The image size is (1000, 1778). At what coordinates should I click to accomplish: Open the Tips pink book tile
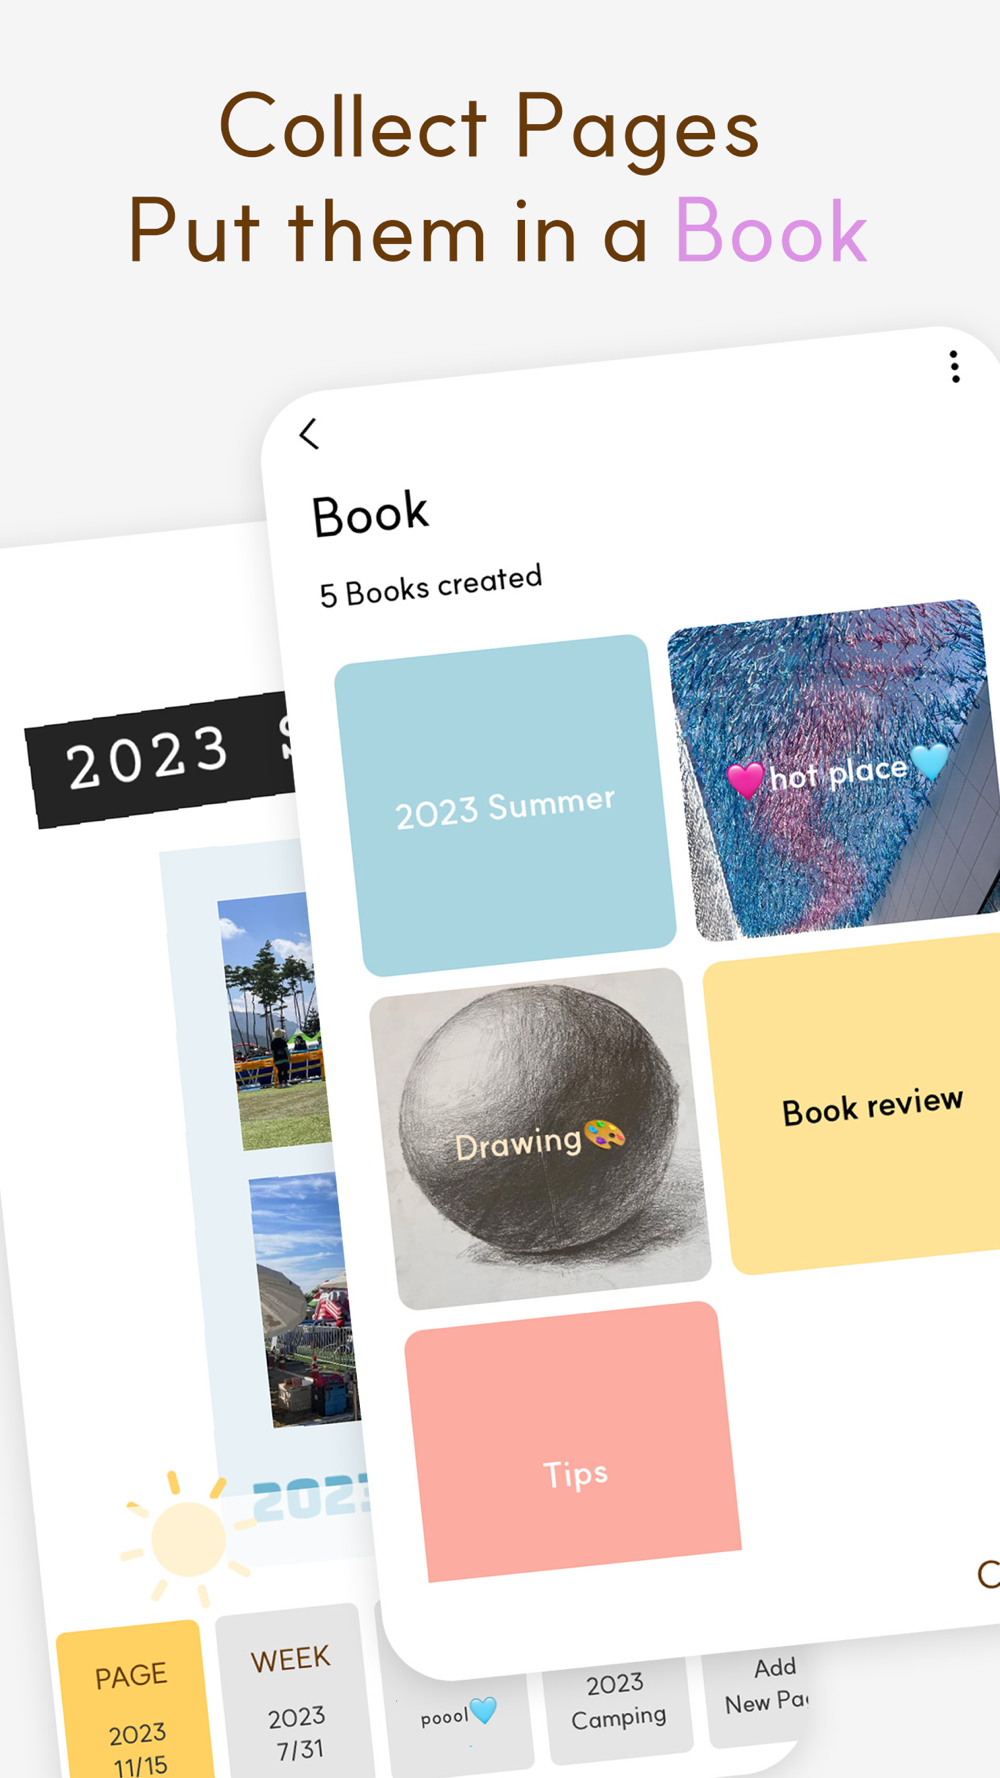(573, 1442)
